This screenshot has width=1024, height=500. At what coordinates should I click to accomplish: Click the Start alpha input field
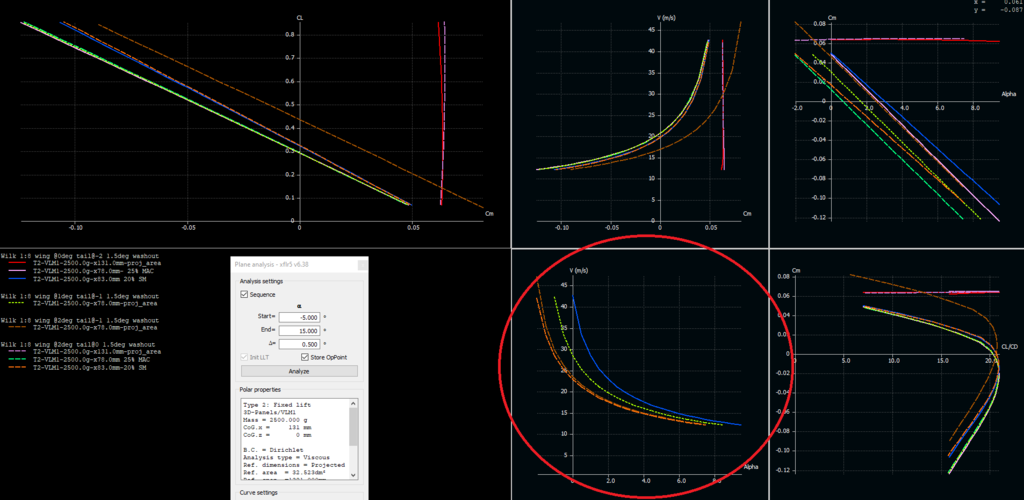(305, 317)
